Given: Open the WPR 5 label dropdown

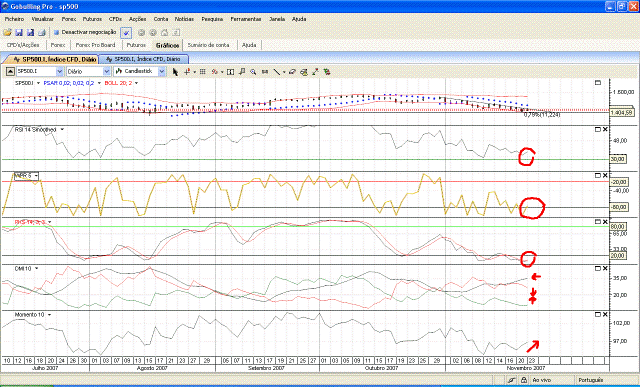Looking at the screenshot, I should tap(36, 176).
